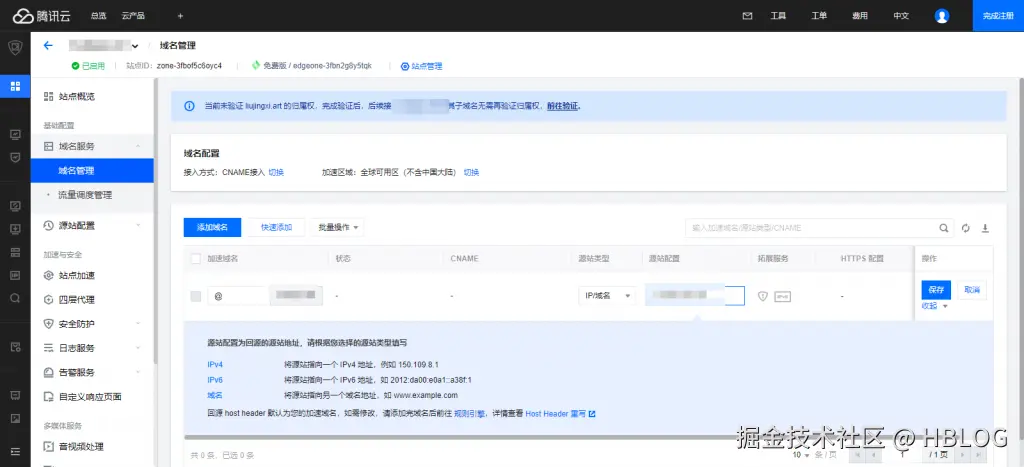The width and height of the screenshot is (1024, 467).
Task: Click the bottom list menu icon in dark sidebar
Action: click(15, 451)
